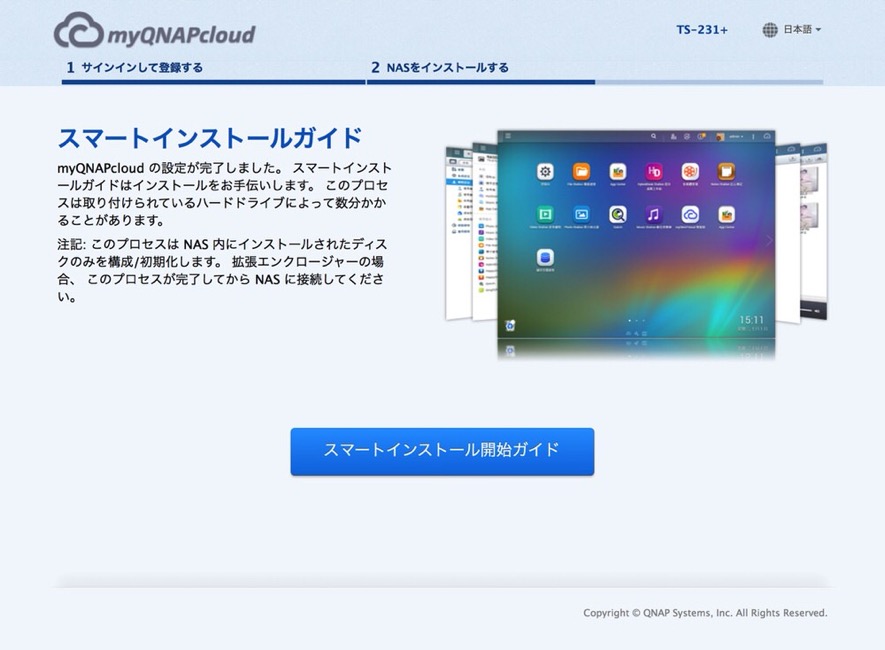Click the blue photo station icon in preview
Viewport: 885px width, 650px height.
click(581, 214)
